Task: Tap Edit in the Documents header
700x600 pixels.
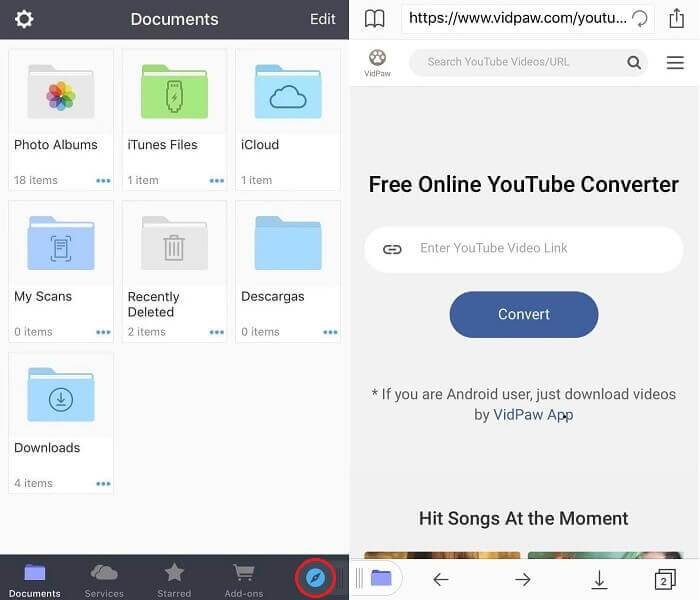Action: point(322,19)
